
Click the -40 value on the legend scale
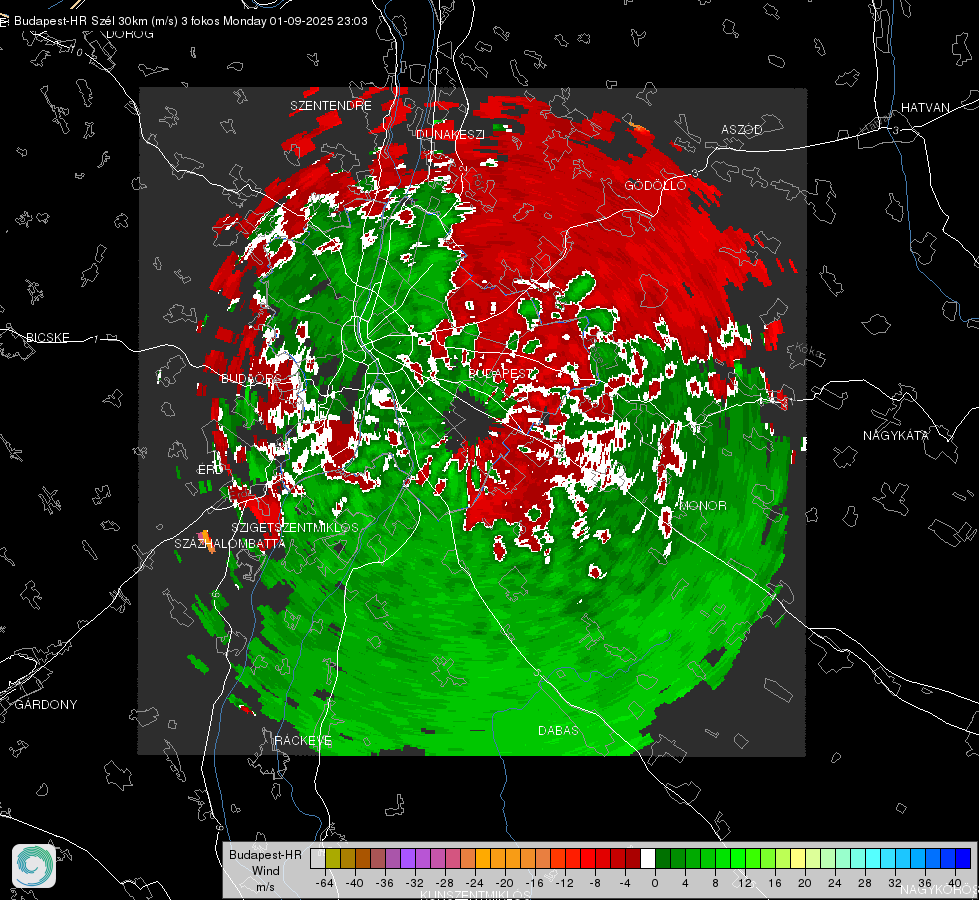coord(355,883)
